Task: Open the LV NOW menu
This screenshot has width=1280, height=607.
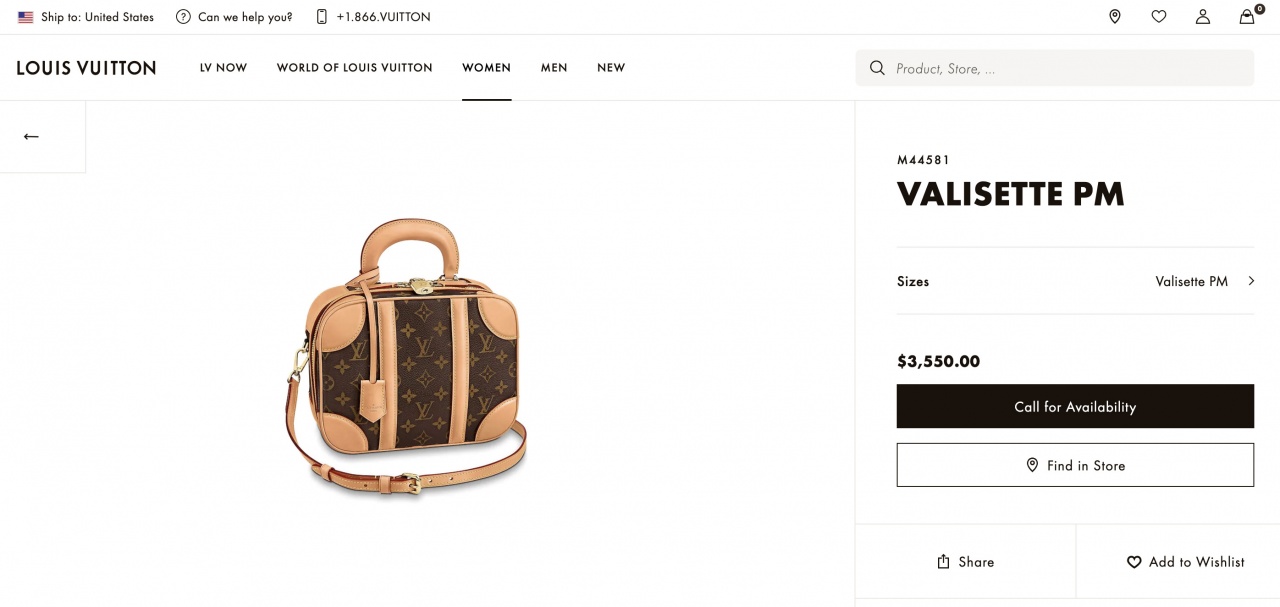Action: (223, 68)
